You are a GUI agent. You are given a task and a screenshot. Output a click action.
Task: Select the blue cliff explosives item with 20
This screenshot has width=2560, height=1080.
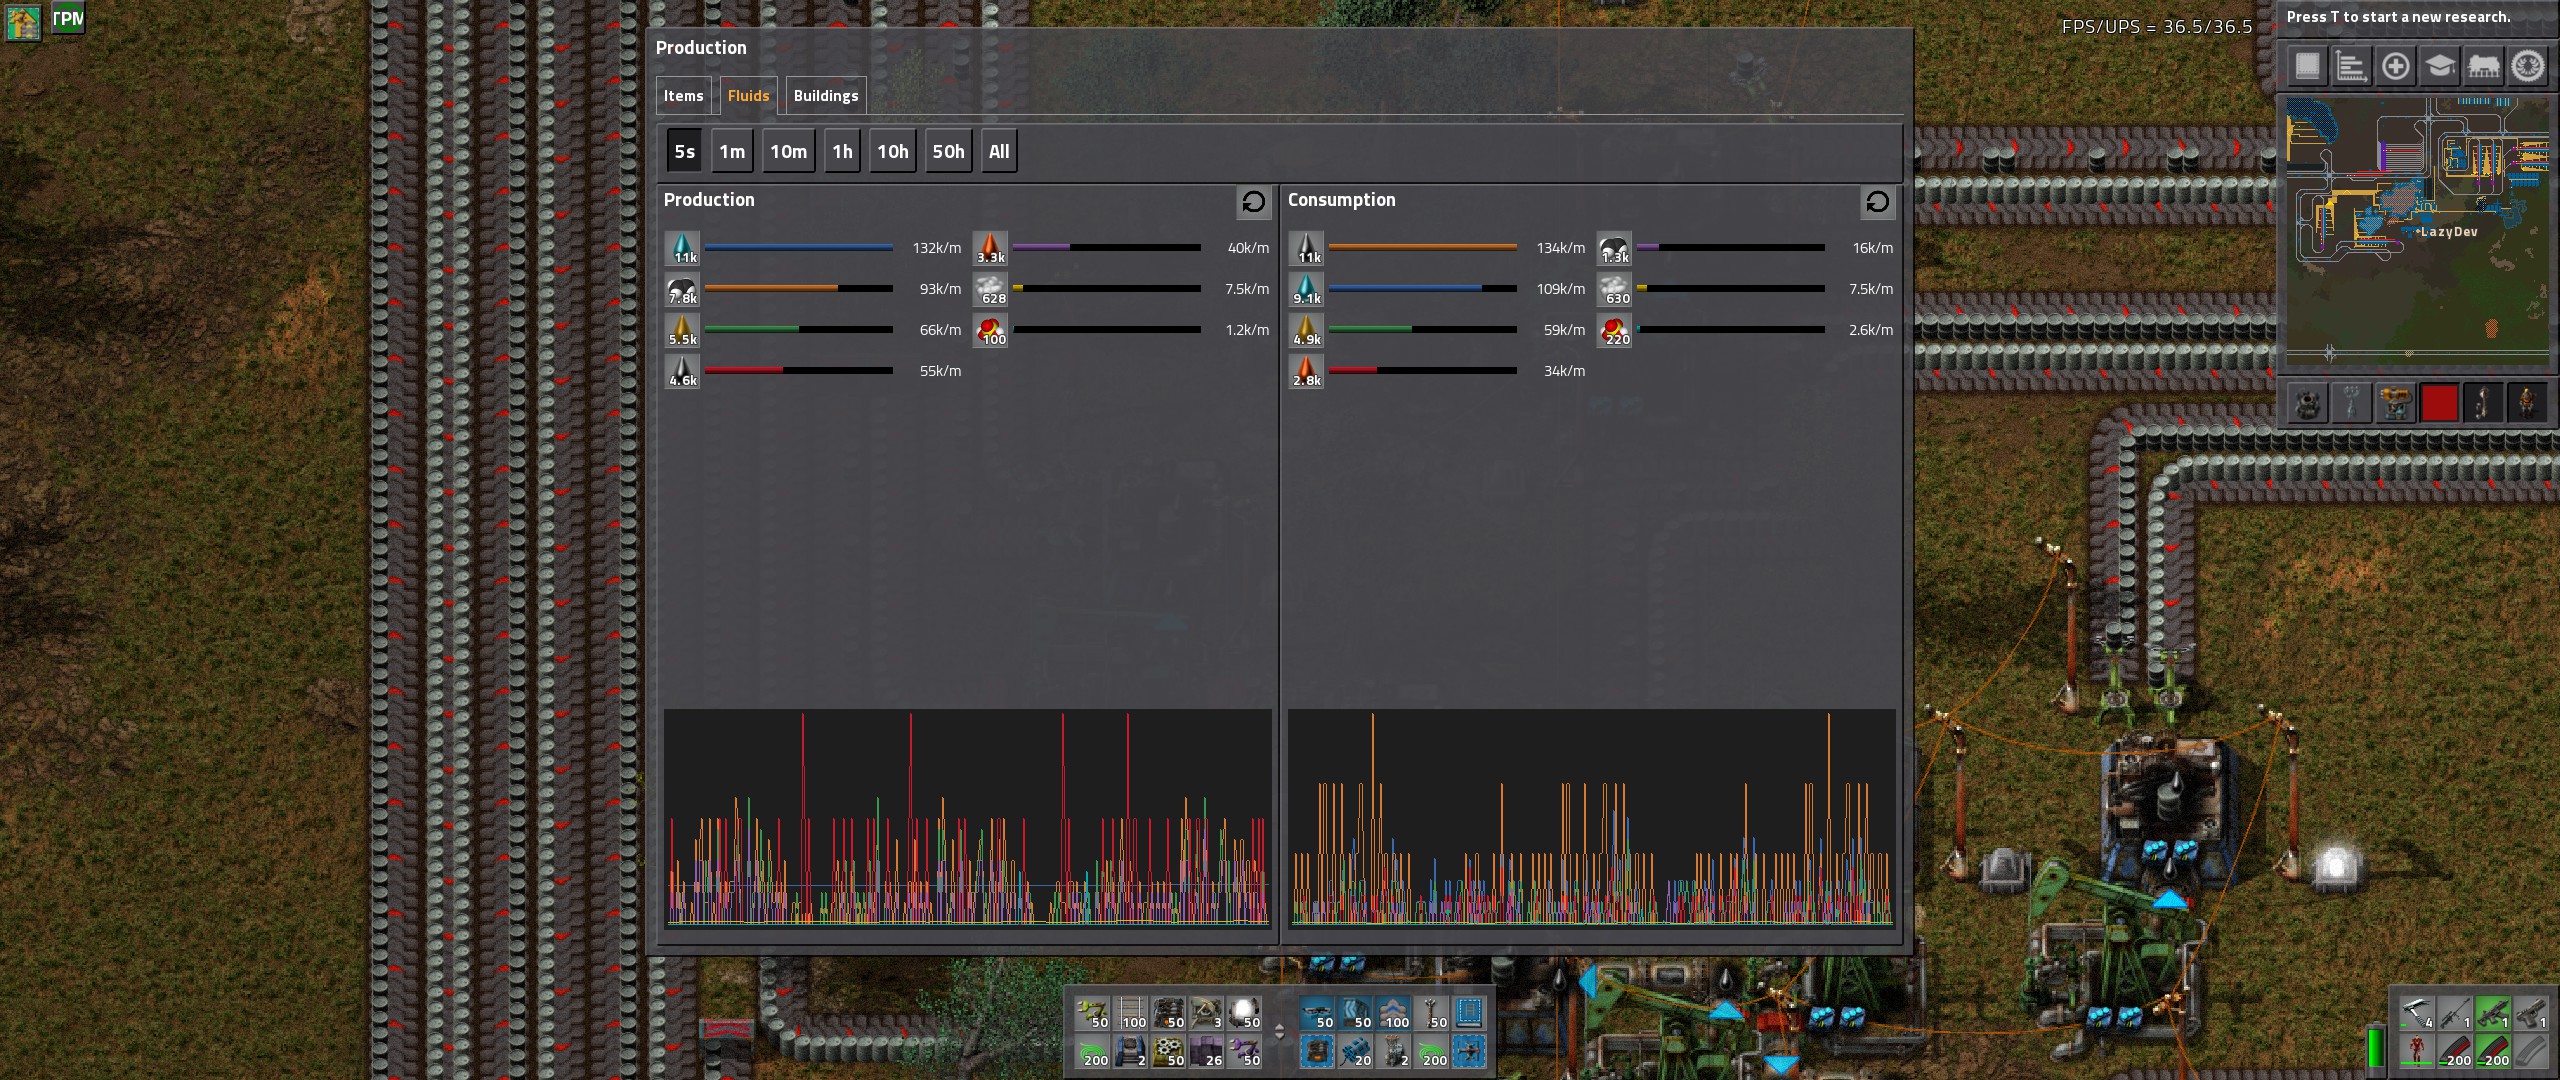[1355, 1051]
